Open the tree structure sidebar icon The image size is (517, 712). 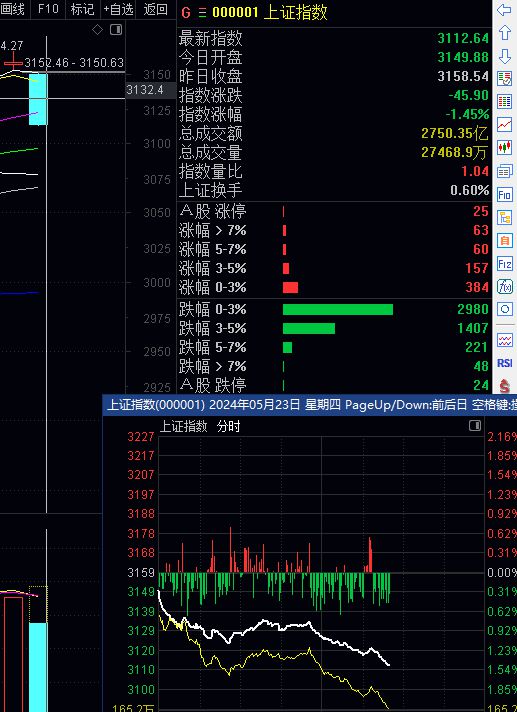[505, 218]
